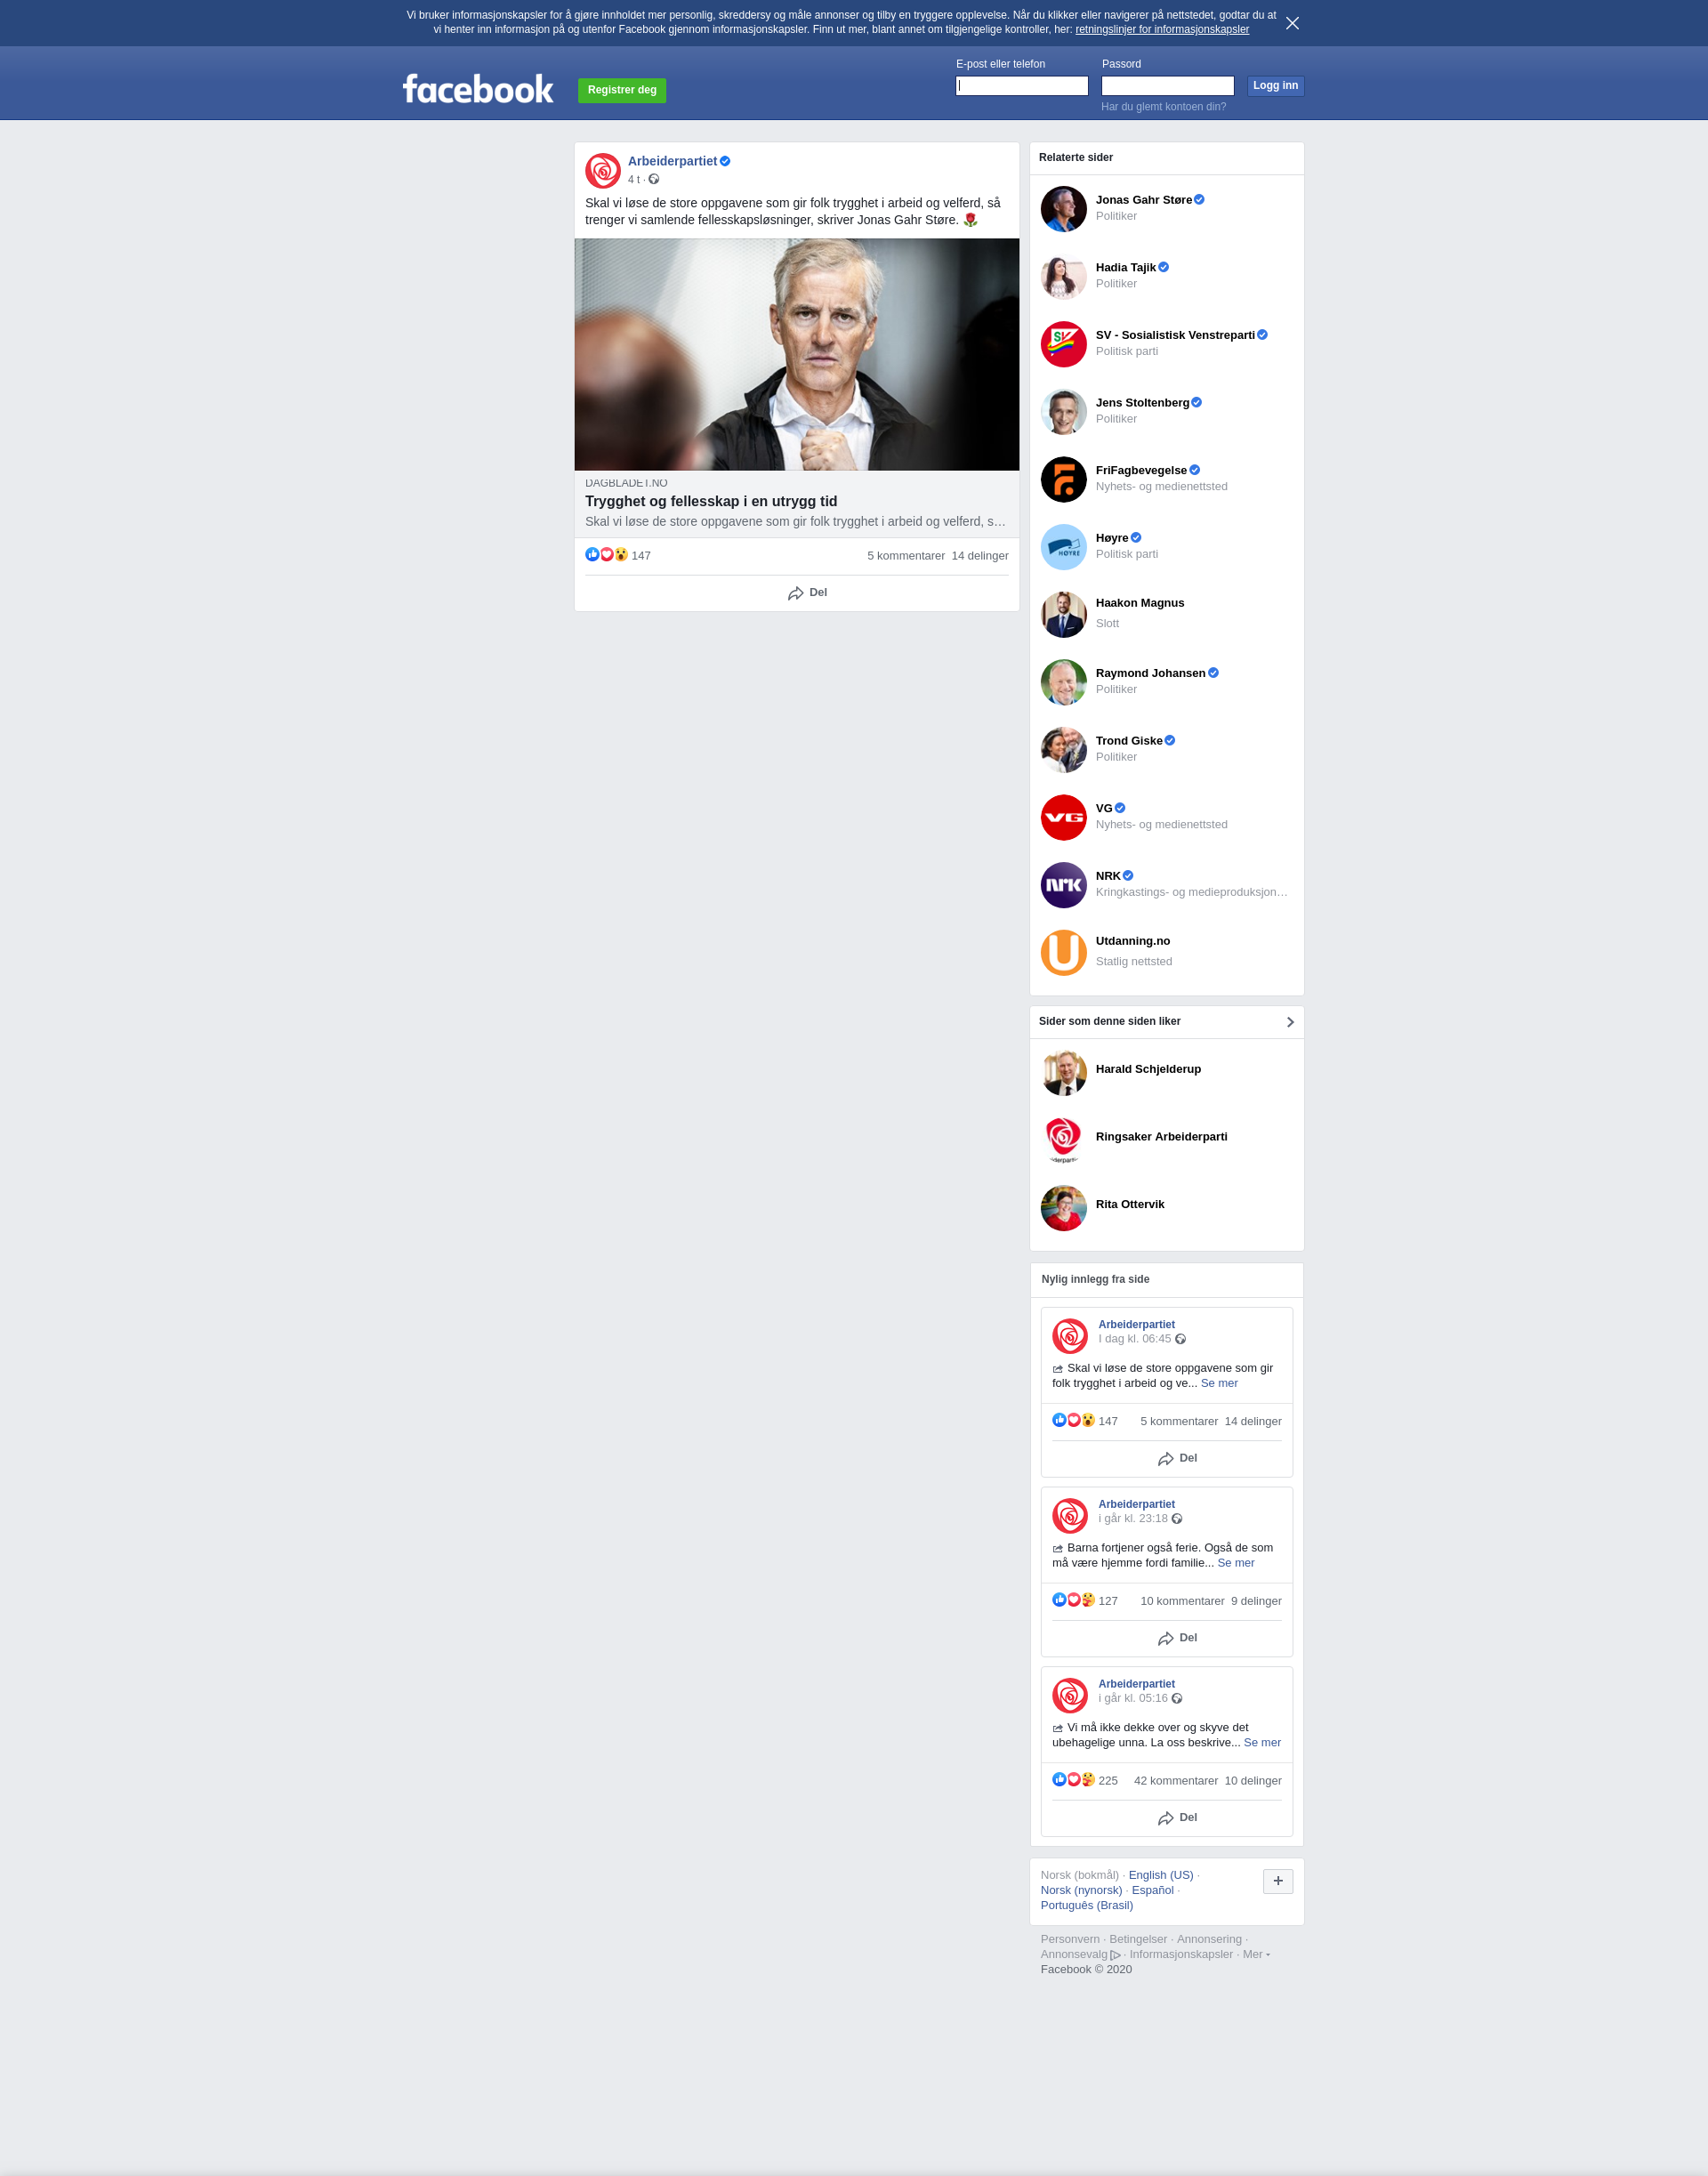1708x2176 pixels.
Task: Click the Del share icon under main post
Action: pos(796,593)
